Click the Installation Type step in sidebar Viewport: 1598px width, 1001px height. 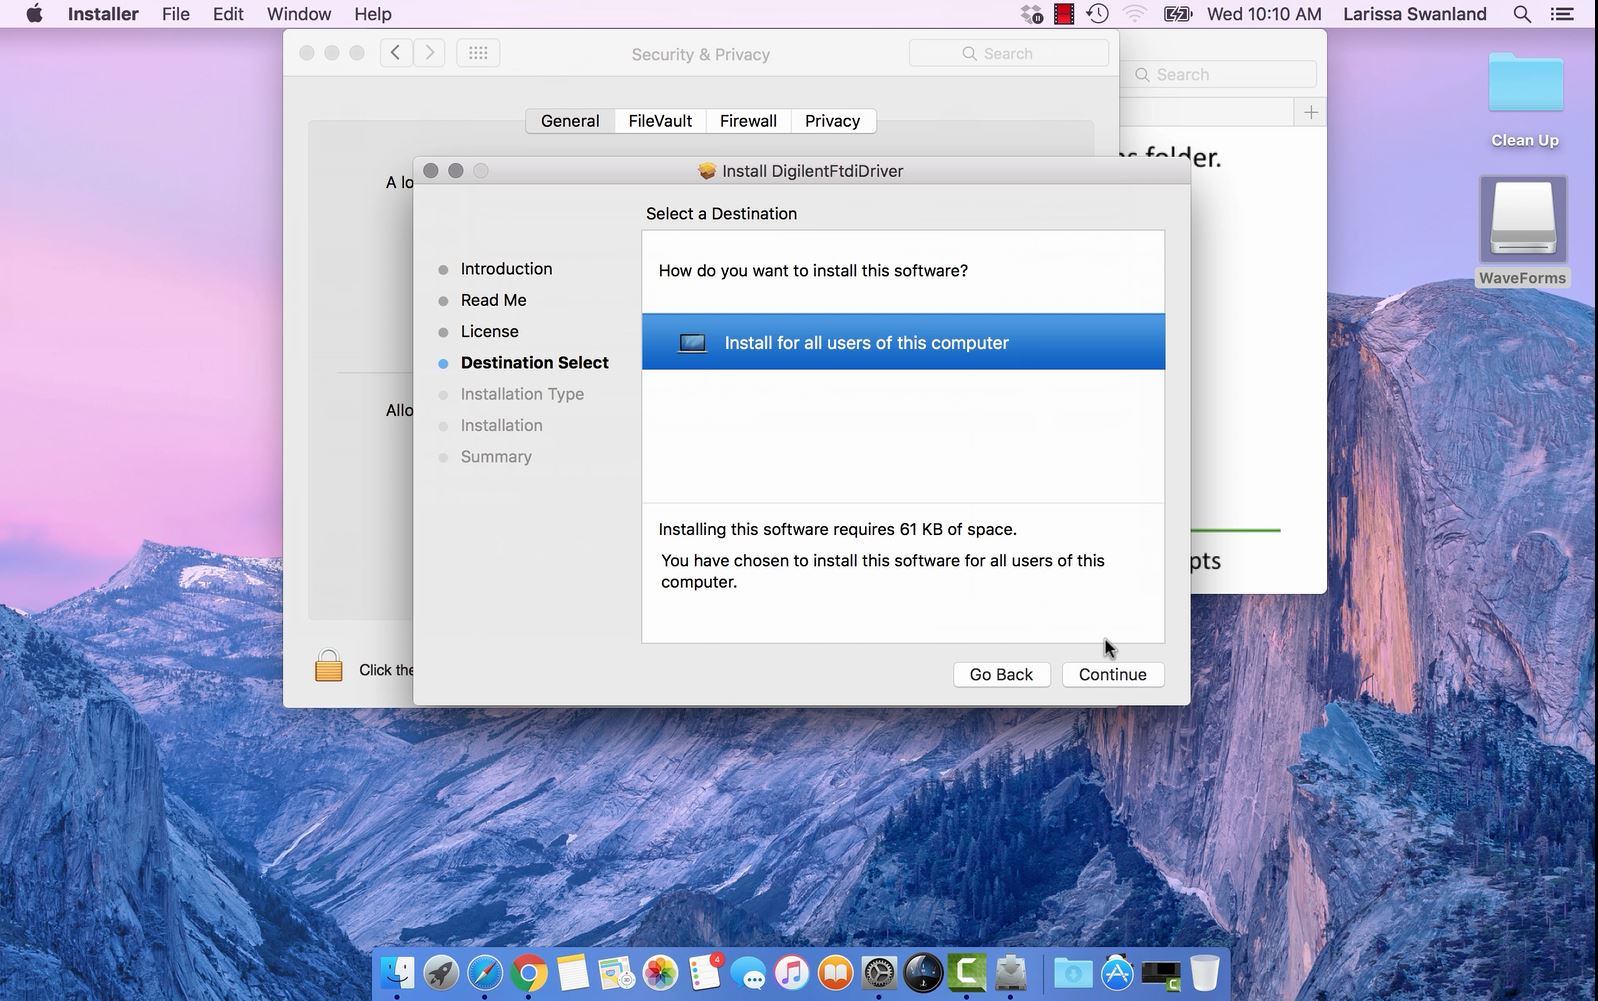coord(522,394)
